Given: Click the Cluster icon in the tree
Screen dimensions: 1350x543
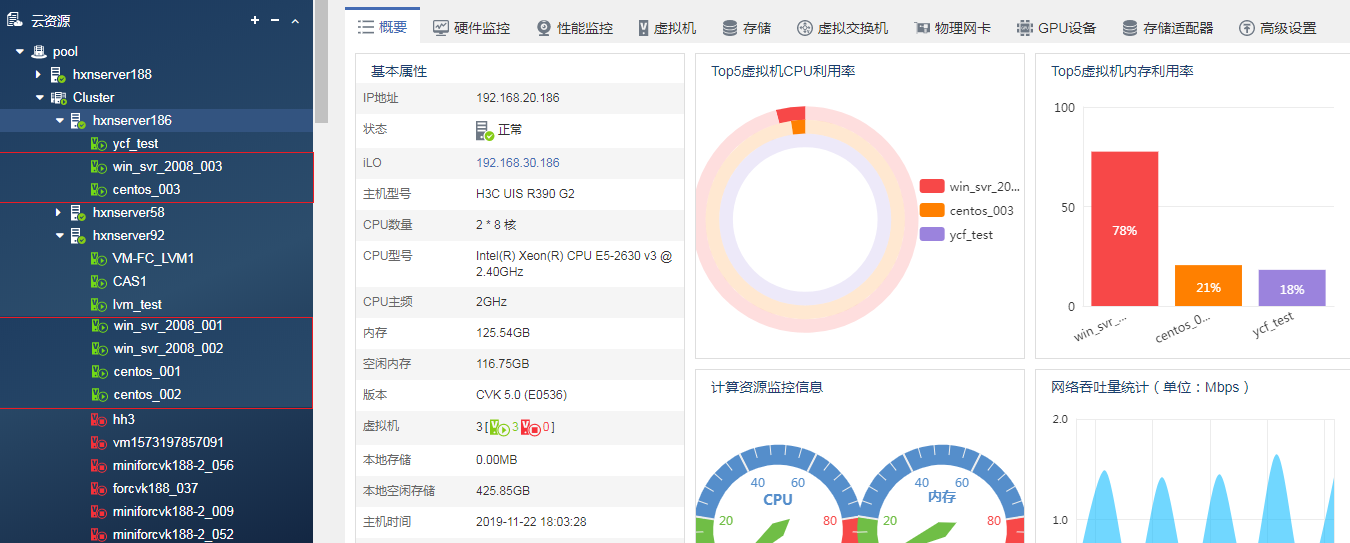Looking at the screenshot, I should pos(58,97).
